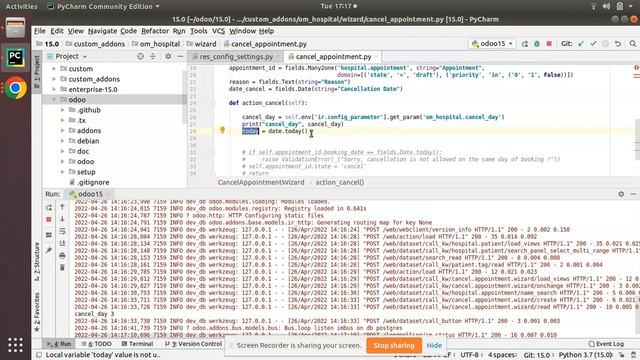The image size is (640, 360).
Task: Expand the setup folder
Action: 62,172
